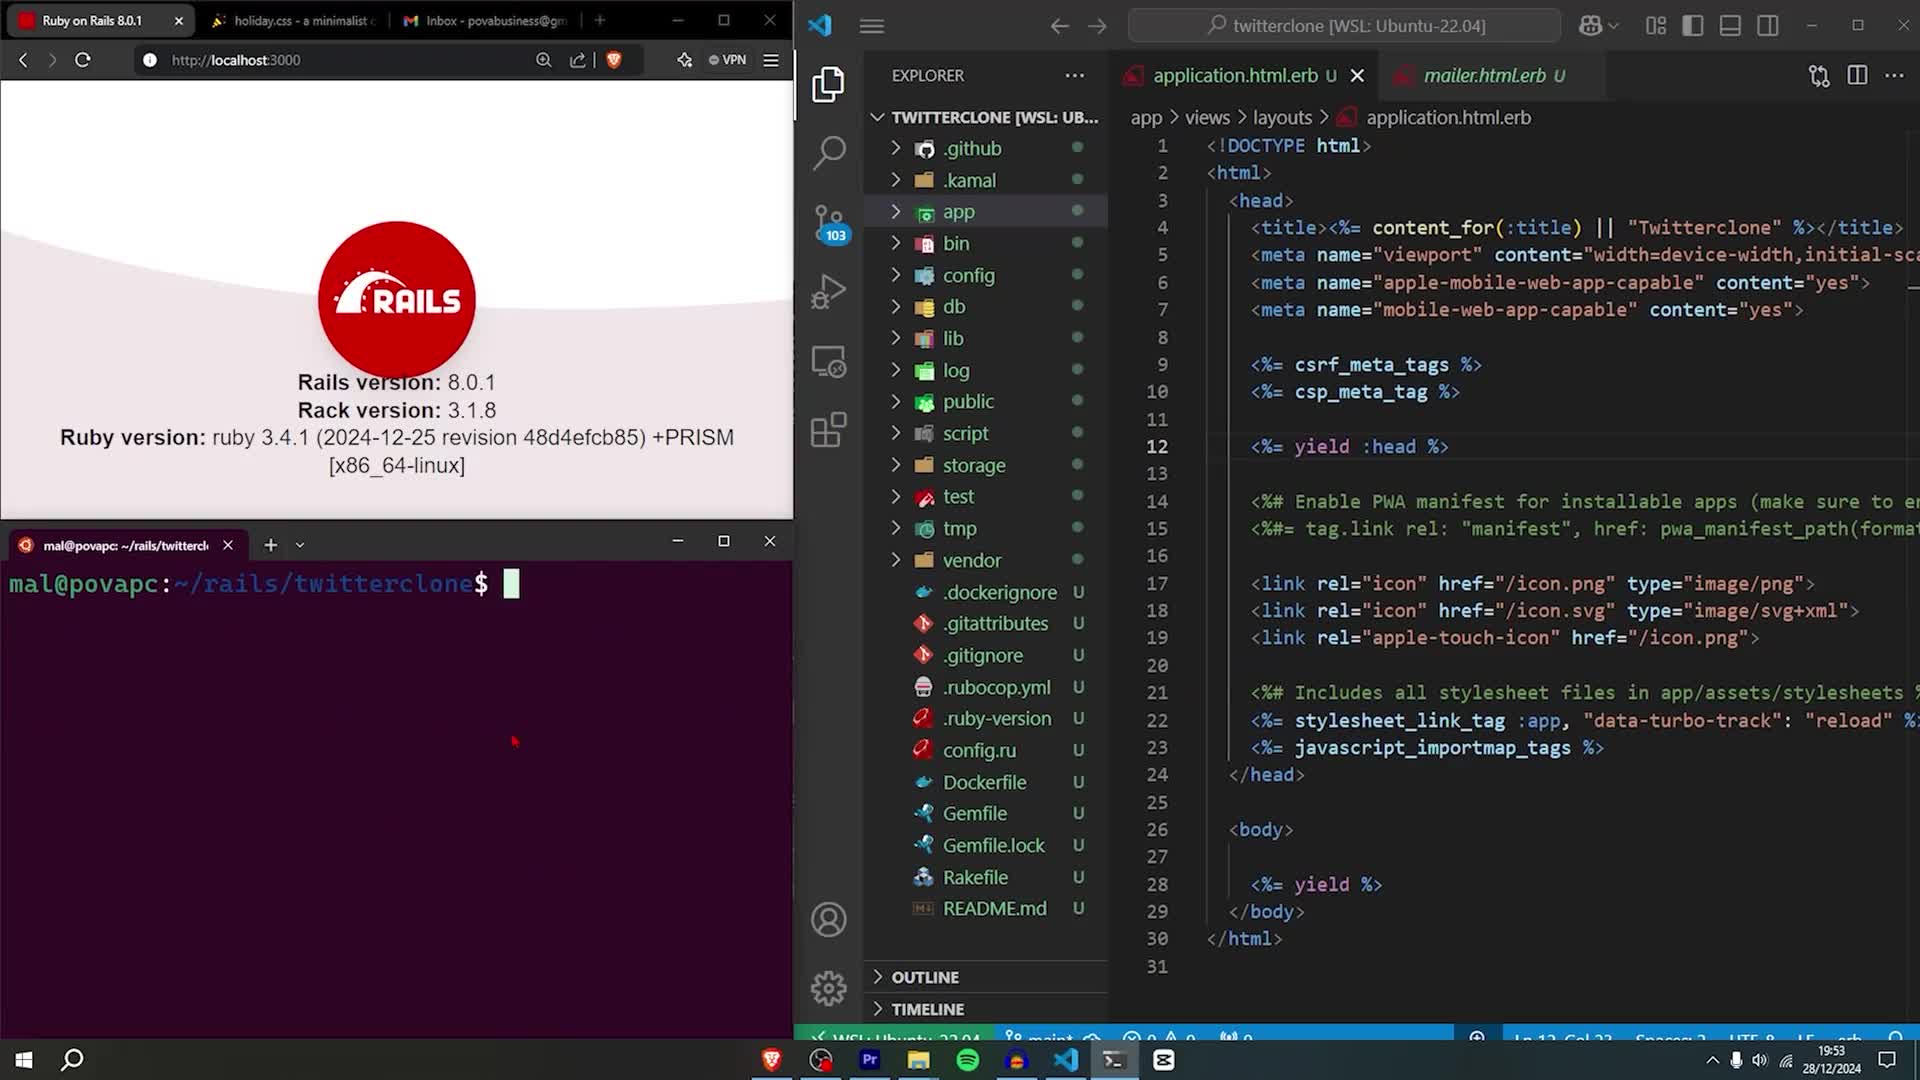Open Spotify from the Windows taskbar

coord(967,1060)
